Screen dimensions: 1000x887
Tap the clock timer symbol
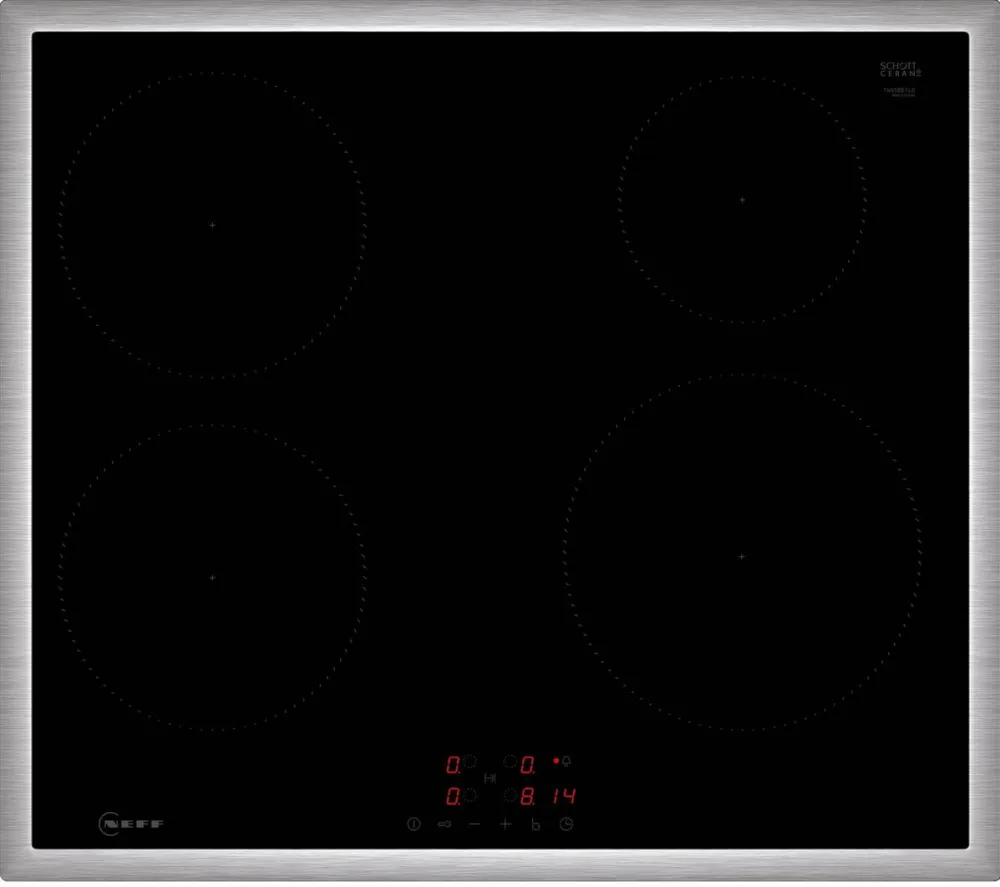[x=566, y=824]
